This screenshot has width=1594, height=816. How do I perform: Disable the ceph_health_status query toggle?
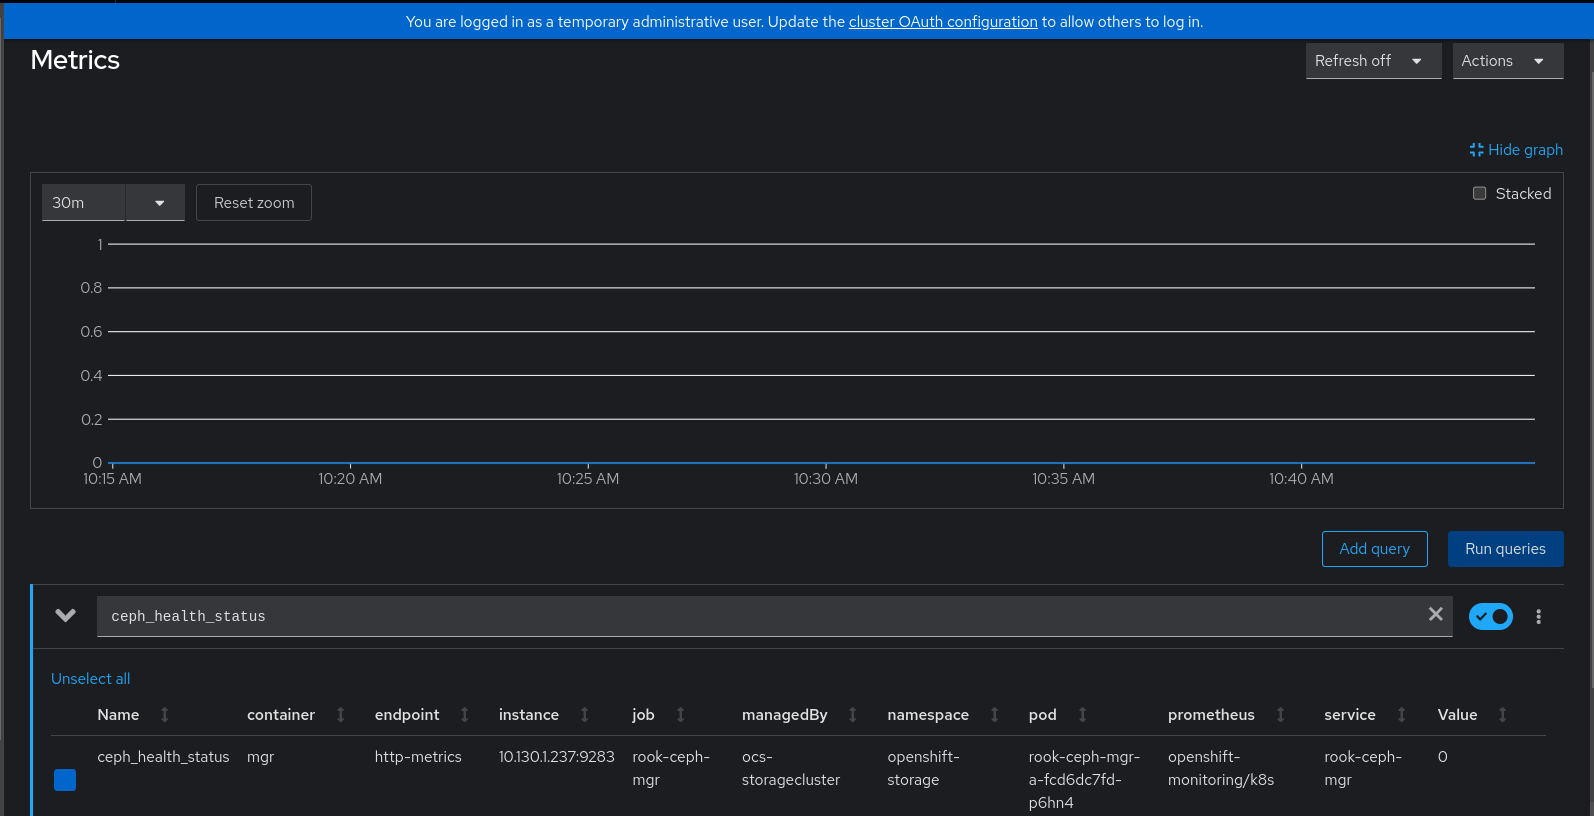tap(1490, 617)
